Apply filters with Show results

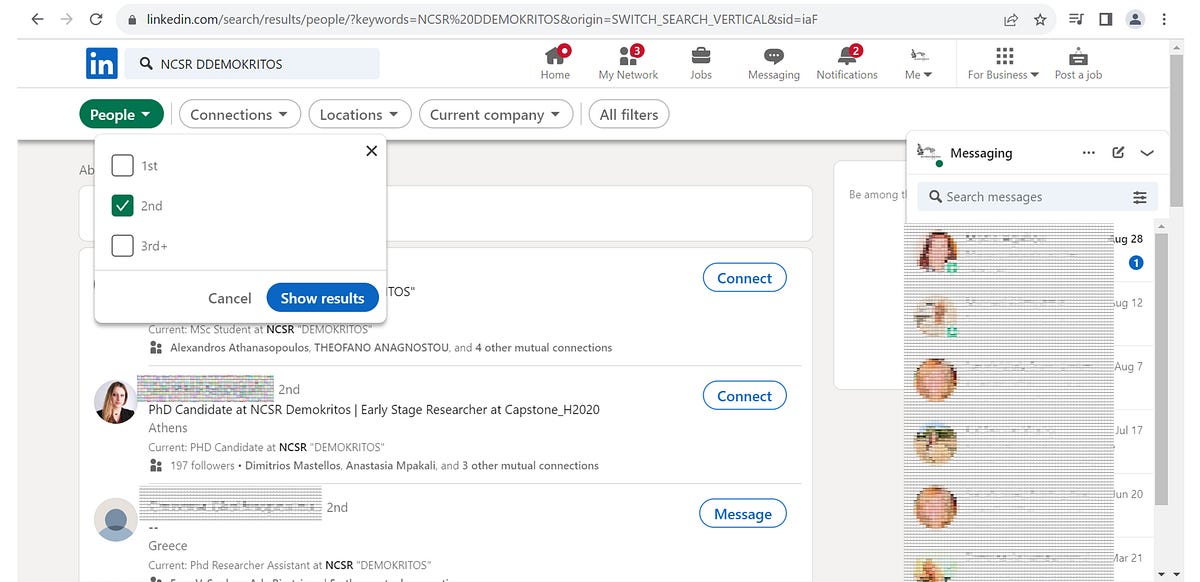[x=322, y=297]
